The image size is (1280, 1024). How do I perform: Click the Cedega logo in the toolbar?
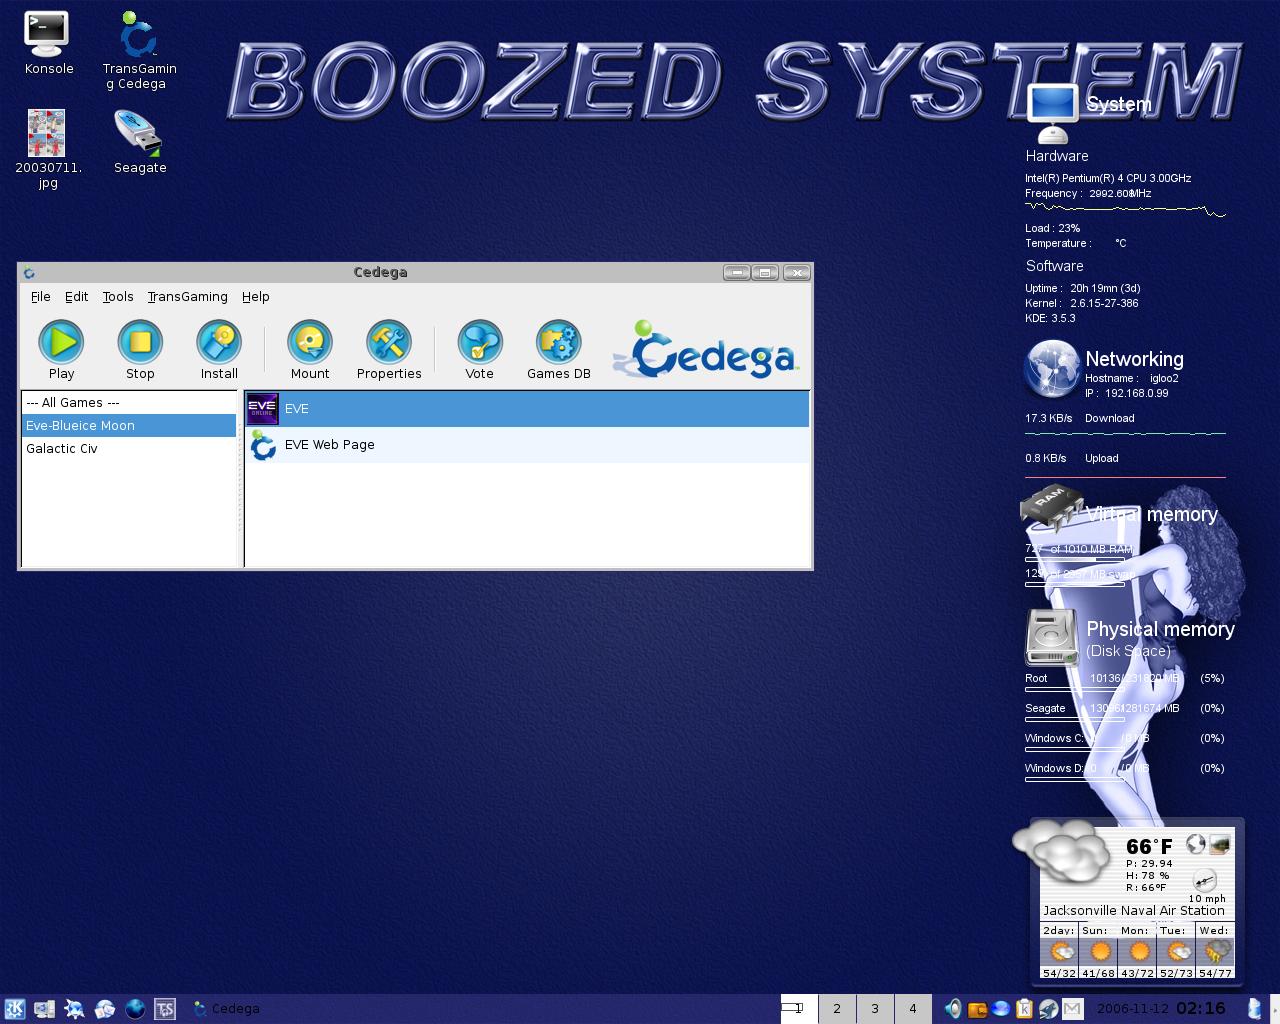pyautogui.click(x=705, y=350)
